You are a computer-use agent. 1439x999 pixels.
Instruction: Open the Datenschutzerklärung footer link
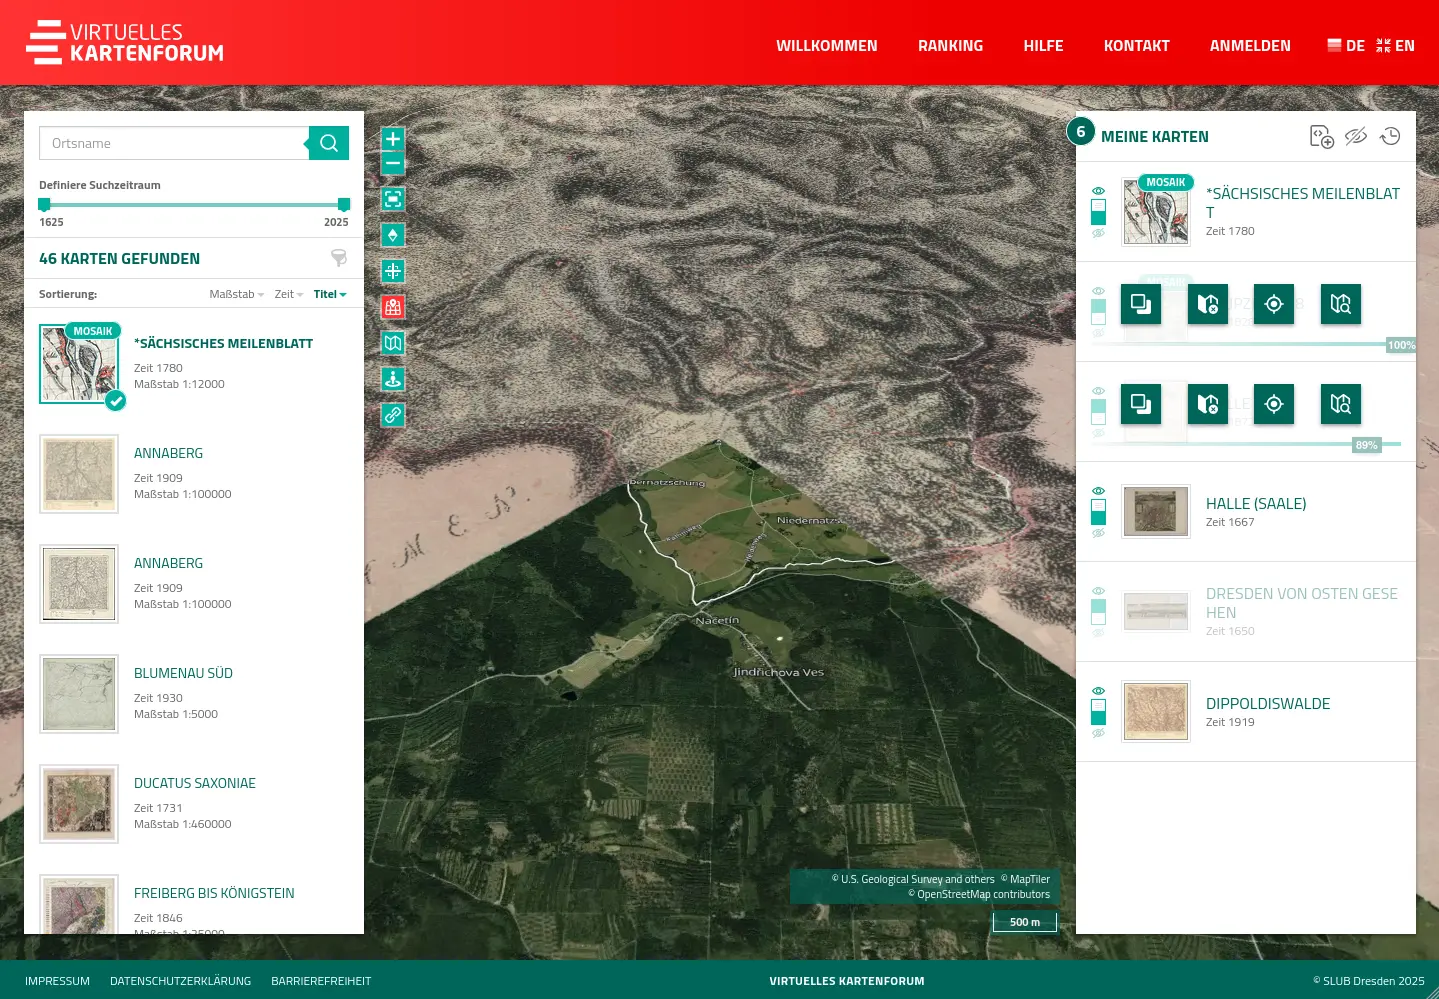coord(180,981)
